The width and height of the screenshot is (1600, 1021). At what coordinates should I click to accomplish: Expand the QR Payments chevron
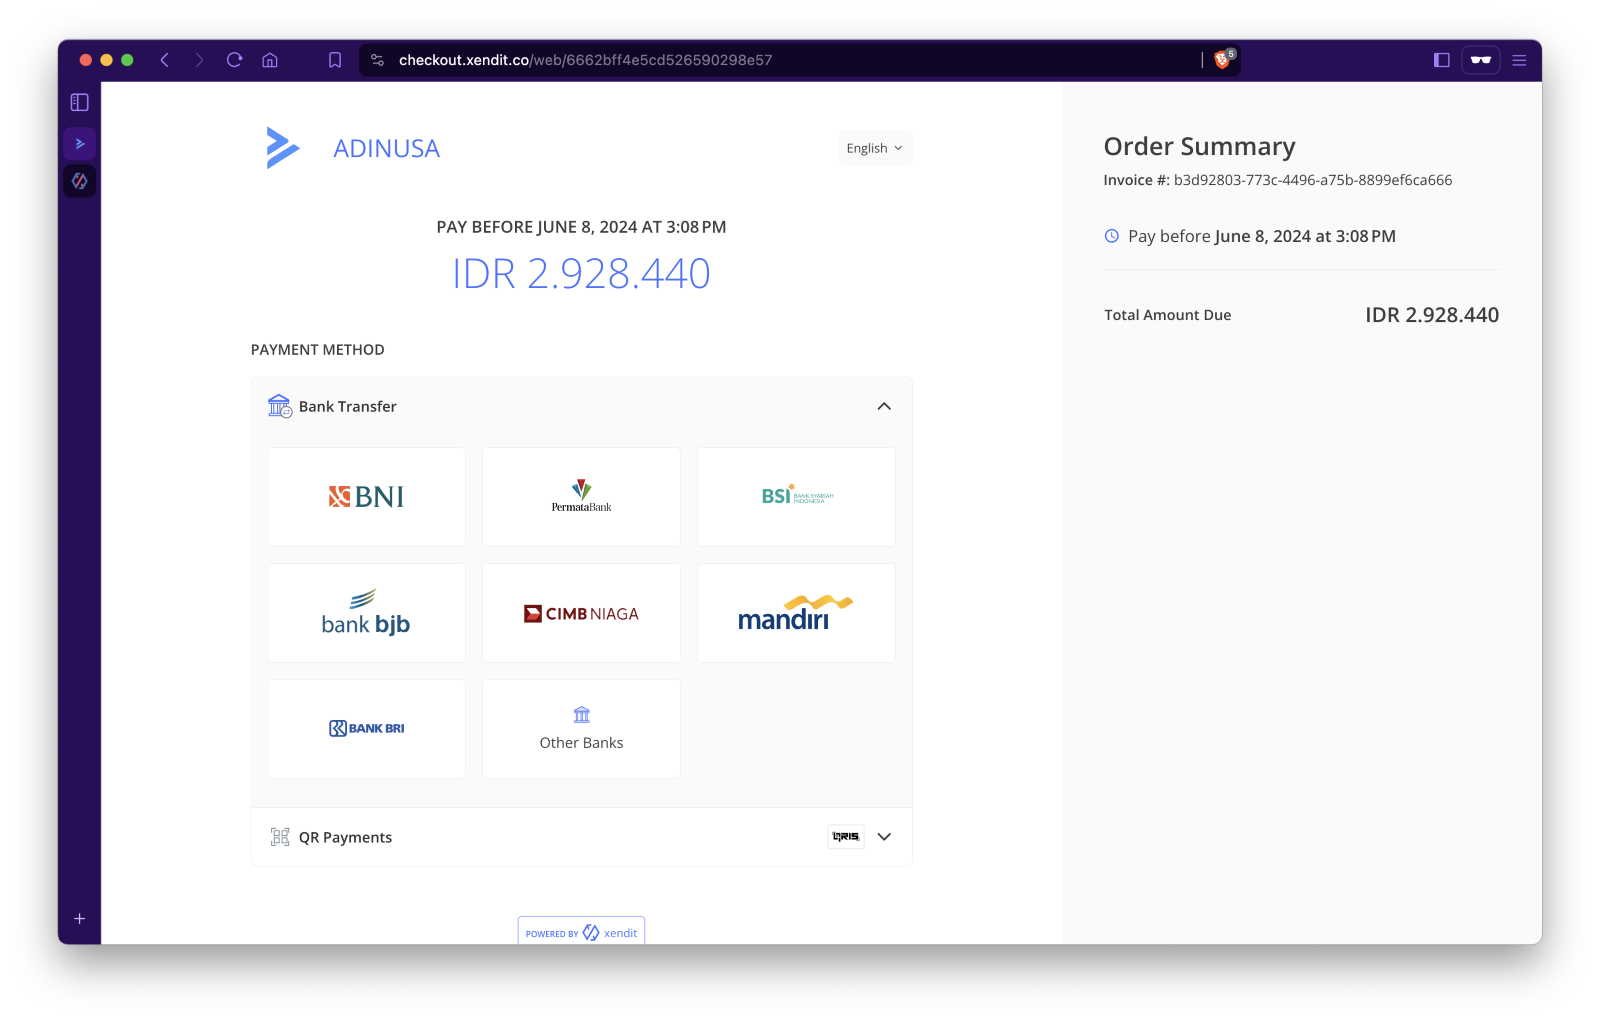point(884,837)
